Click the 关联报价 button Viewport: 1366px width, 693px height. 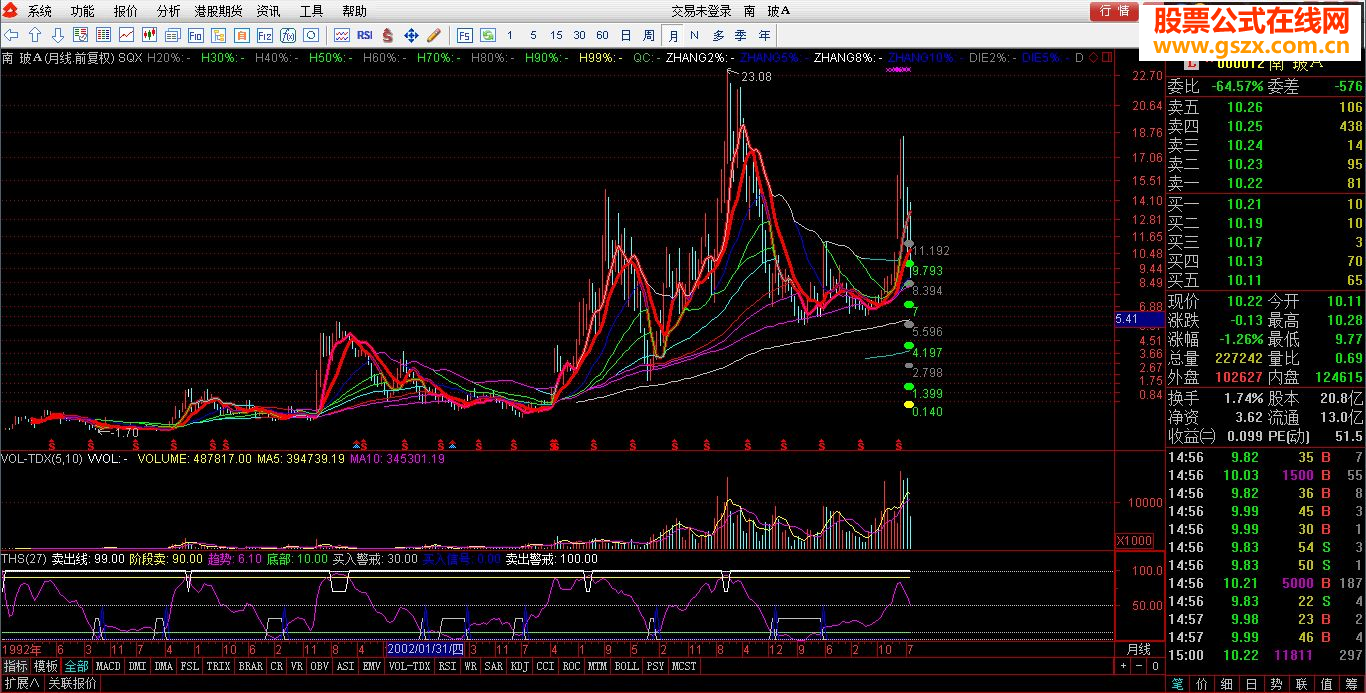(73, 684)
